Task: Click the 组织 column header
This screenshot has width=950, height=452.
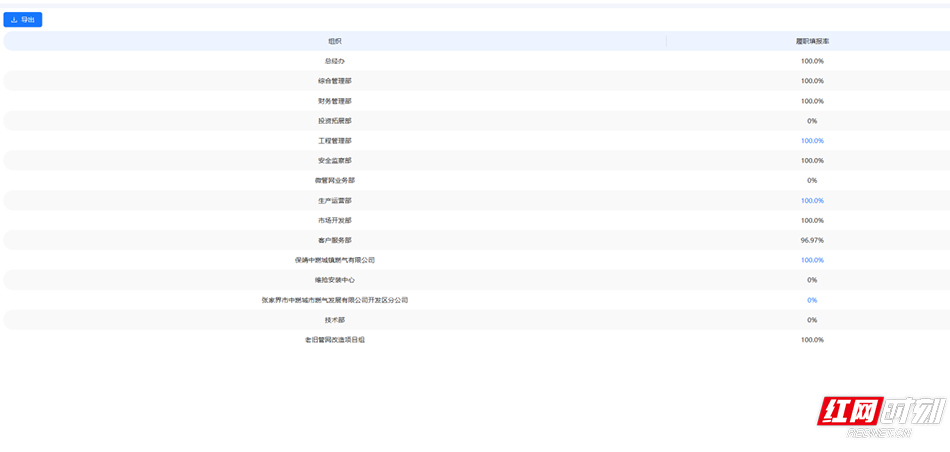Action: (x=335, y=41)
